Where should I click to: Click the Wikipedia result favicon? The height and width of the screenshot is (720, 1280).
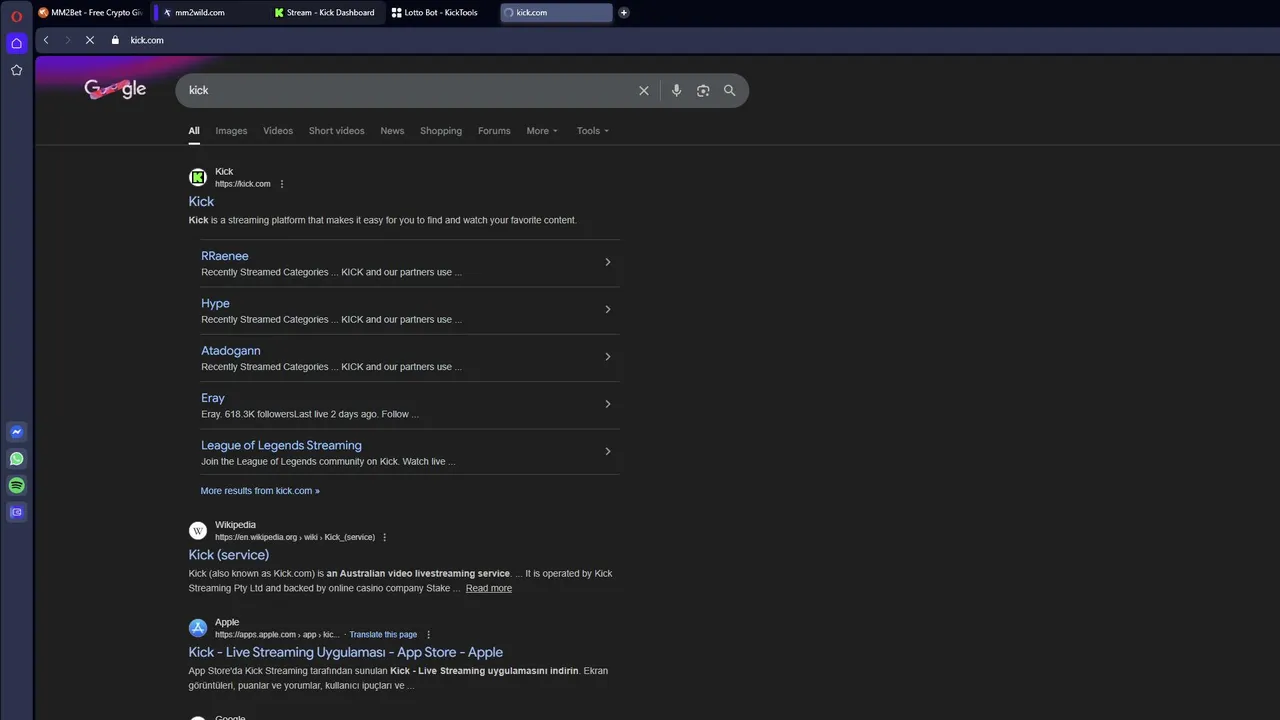click(x=198, y=530)
